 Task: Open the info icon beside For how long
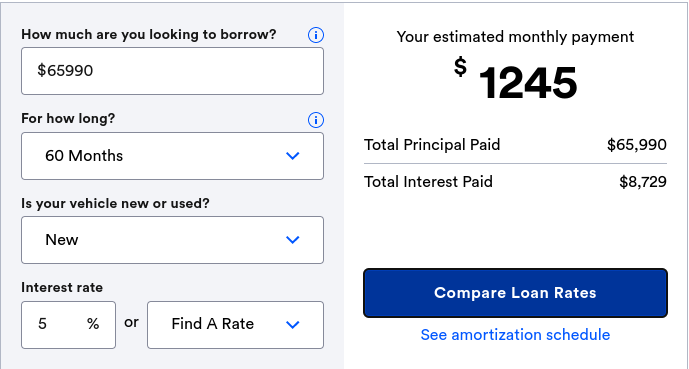tap(315, 119)
